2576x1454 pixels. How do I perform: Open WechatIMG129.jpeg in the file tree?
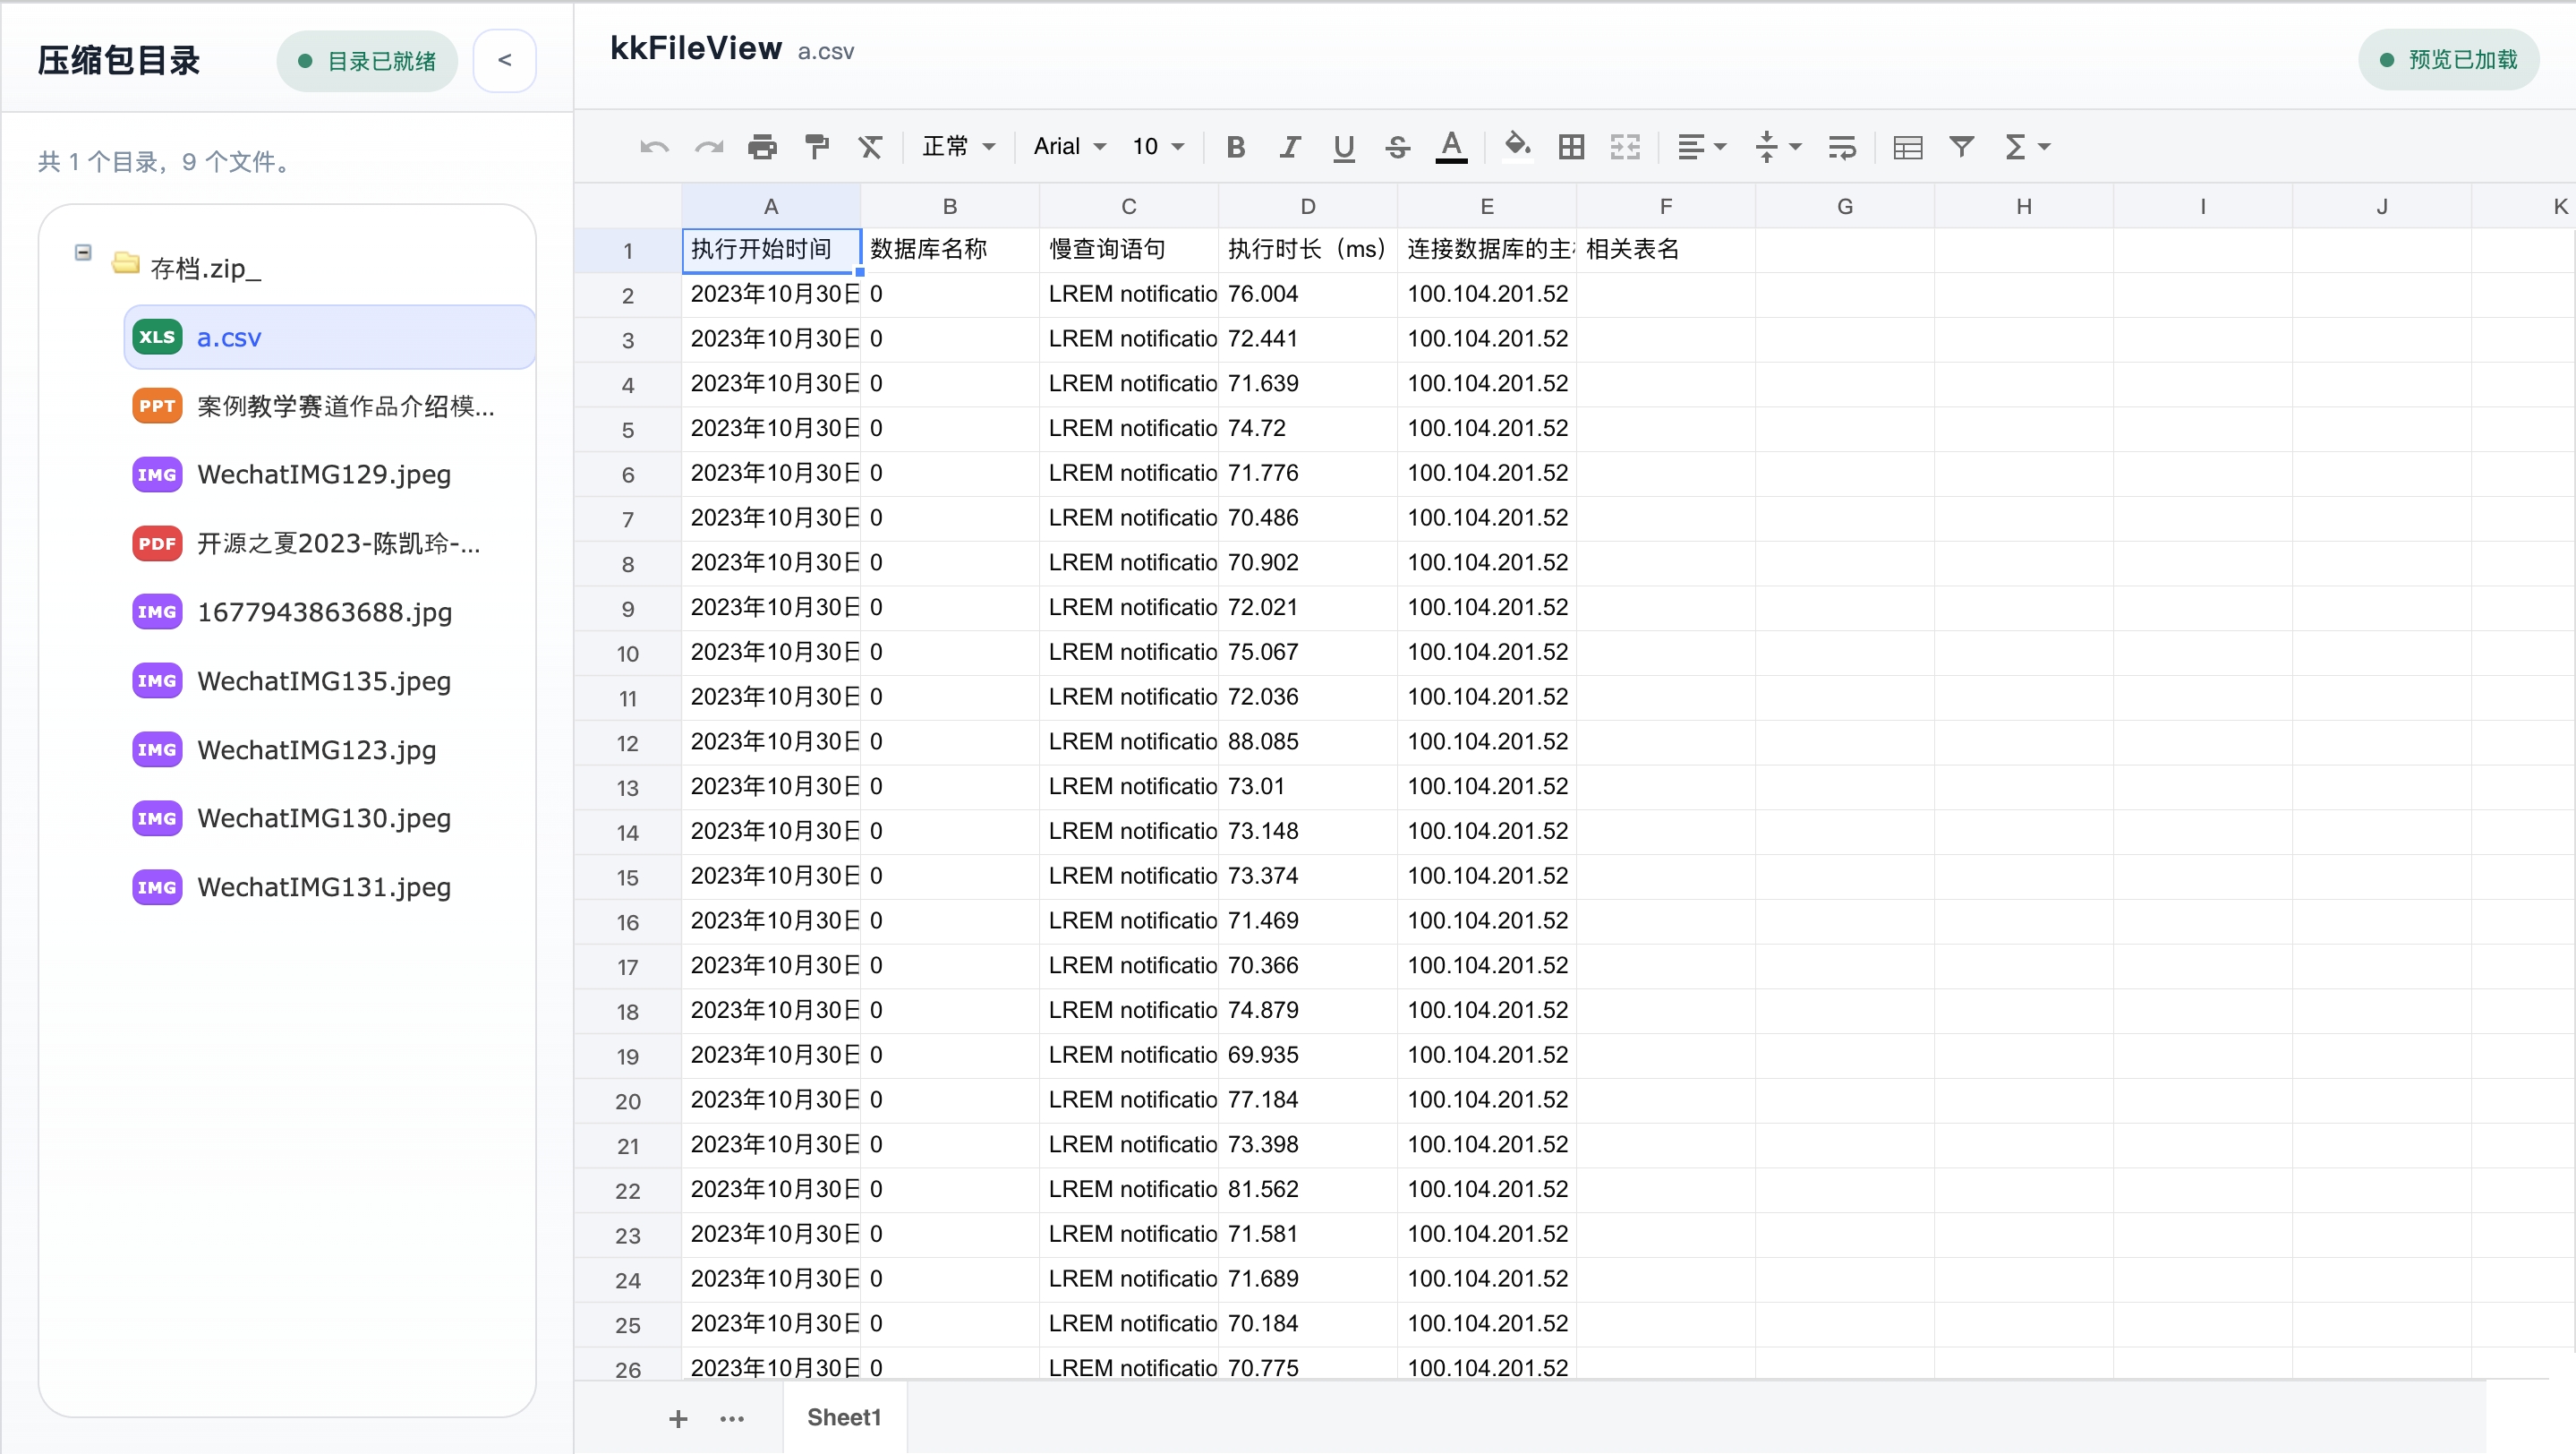pyautogui.click(x=324, y=474)
